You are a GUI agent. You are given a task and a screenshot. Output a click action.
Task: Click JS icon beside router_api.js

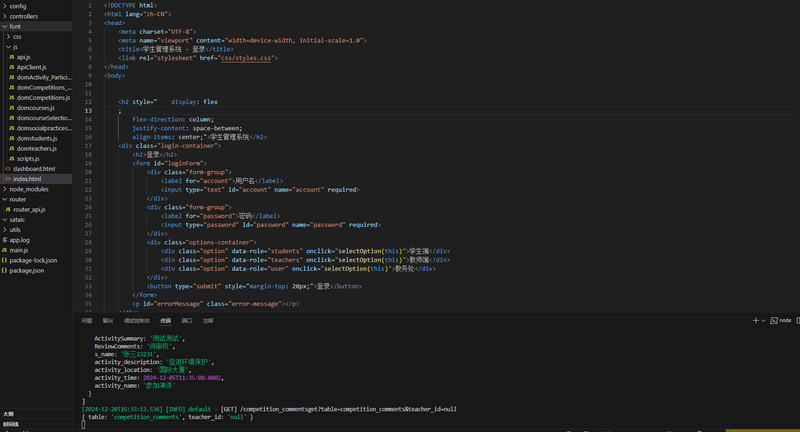click(x=8, y=210)
